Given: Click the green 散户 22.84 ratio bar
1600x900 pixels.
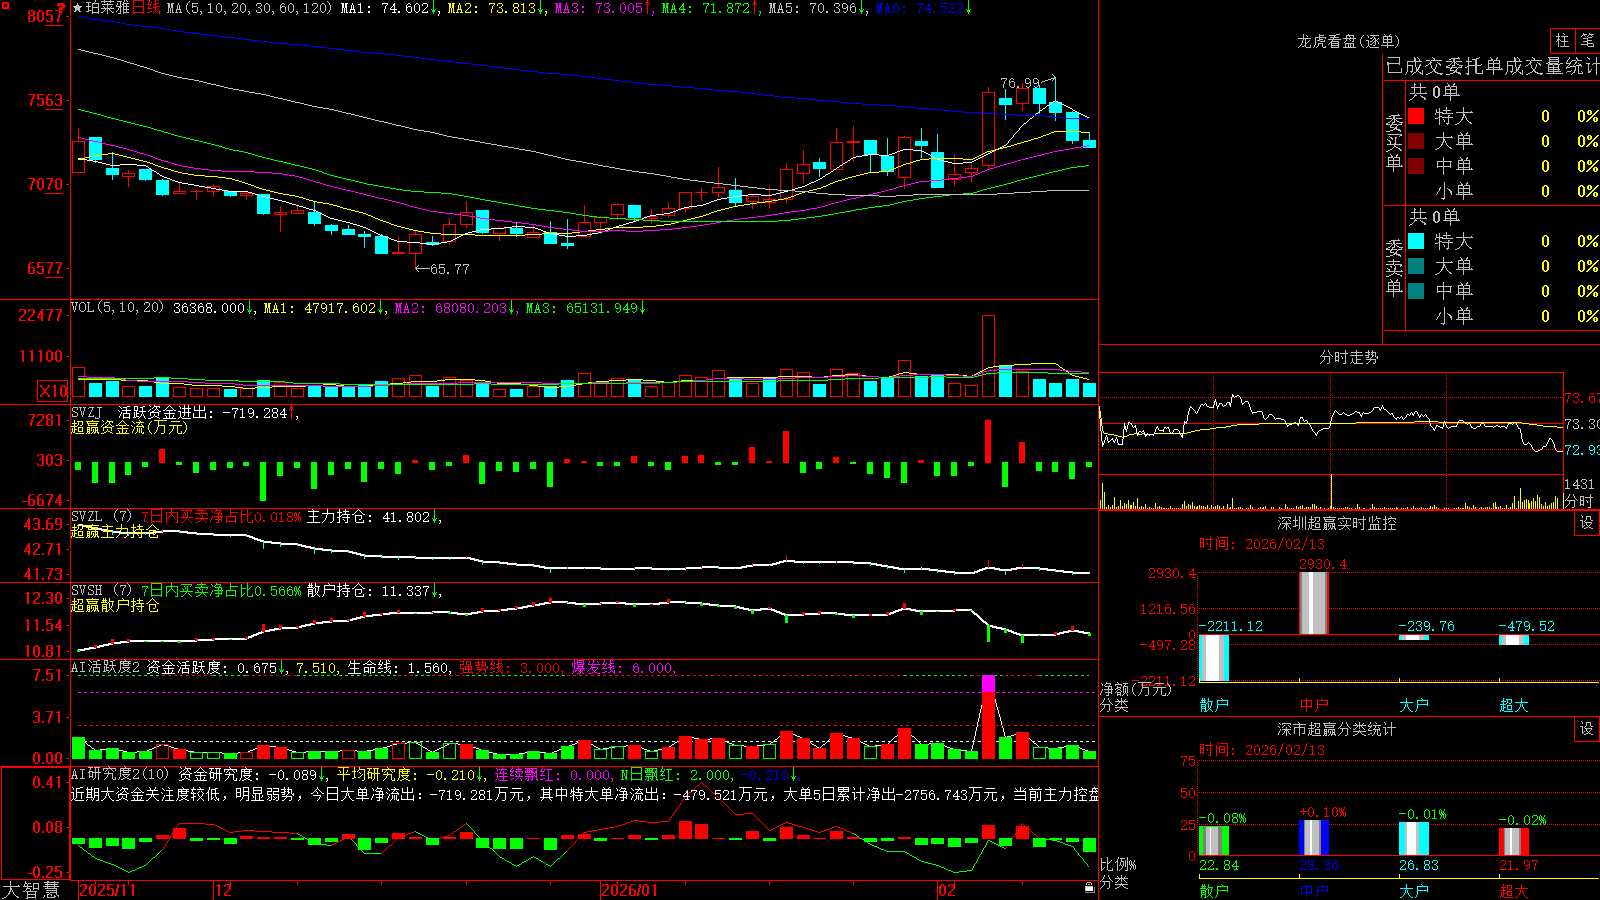Looking at the screenshot, I should [x=1214, y=840].
